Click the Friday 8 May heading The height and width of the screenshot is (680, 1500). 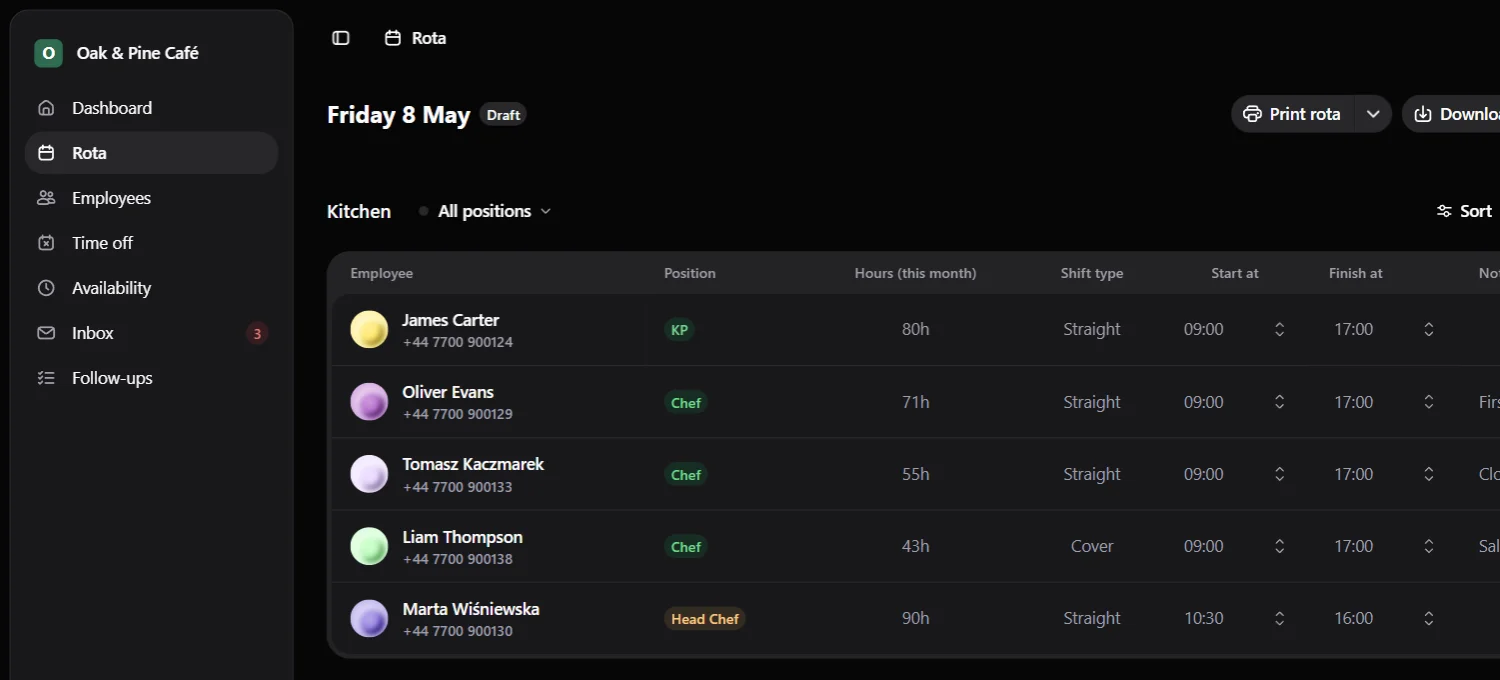click(398, 115)
